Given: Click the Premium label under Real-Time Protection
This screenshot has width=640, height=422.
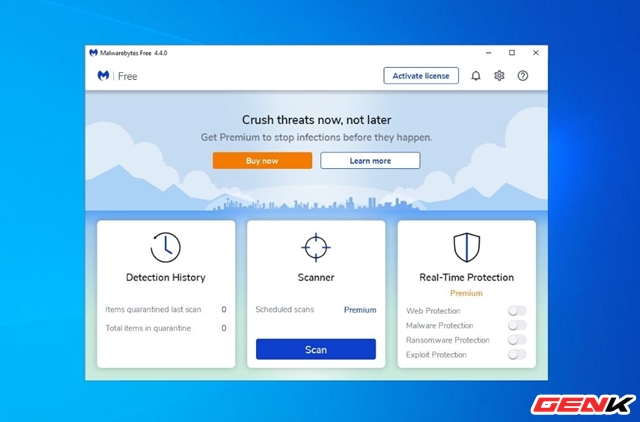Looking at the screenshot, I should click(466, 293).
